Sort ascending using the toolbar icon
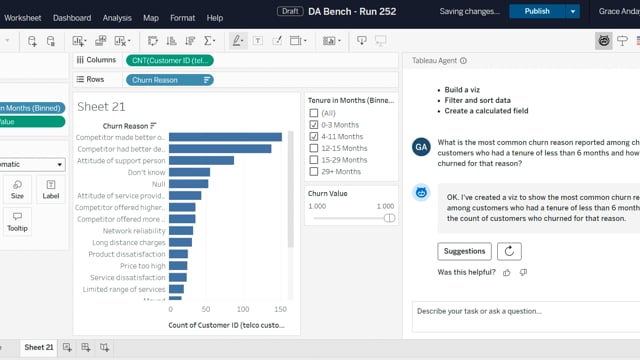 pos(171,41)
